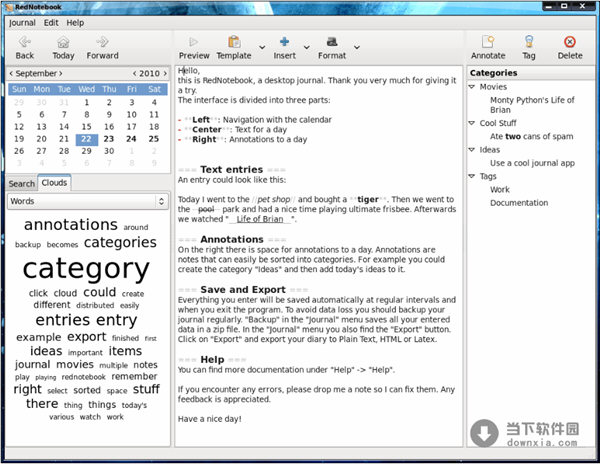Screen dimensions: 600x464
Task: Select September 24 in the calendar
Action: [x=131, y=139]
